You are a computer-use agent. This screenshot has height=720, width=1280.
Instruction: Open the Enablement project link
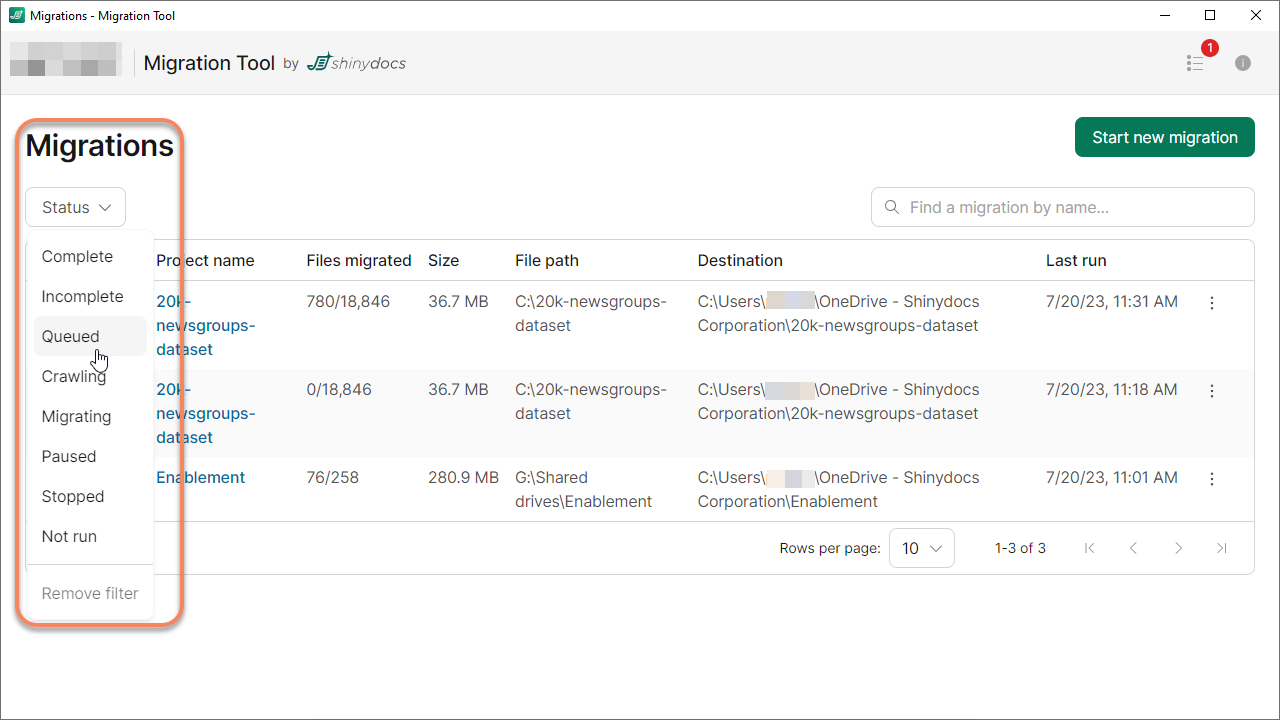(200, 478)
